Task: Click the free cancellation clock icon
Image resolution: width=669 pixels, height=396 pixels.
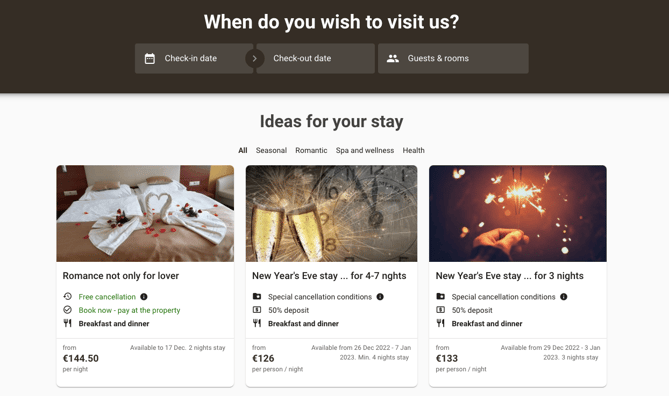Action: tap(67, 296)
